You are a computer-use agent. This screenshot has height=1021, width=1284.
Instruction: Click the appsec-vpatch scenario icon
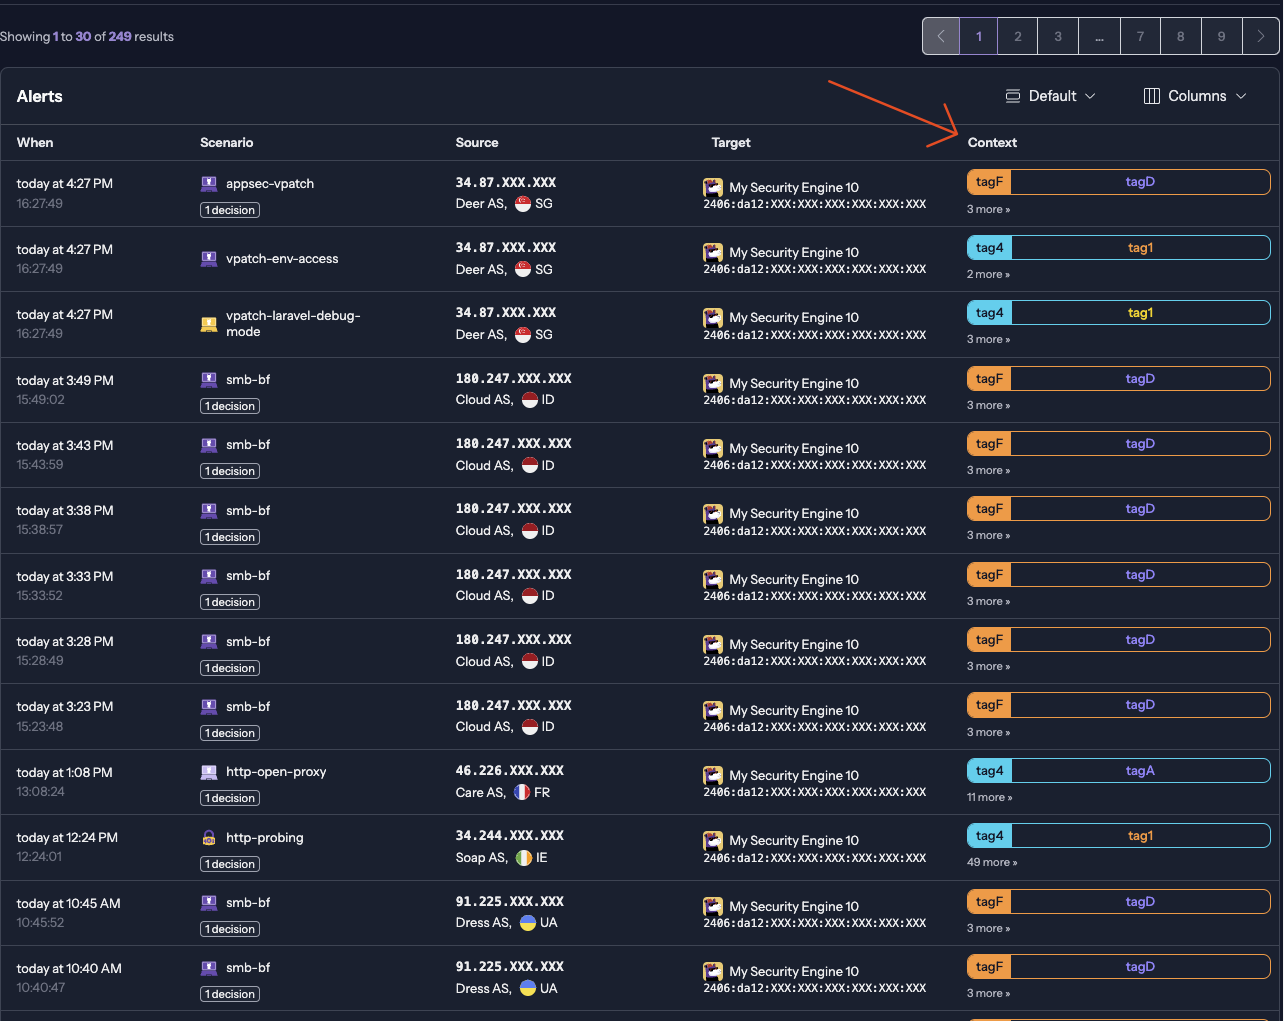coord(209,184)
